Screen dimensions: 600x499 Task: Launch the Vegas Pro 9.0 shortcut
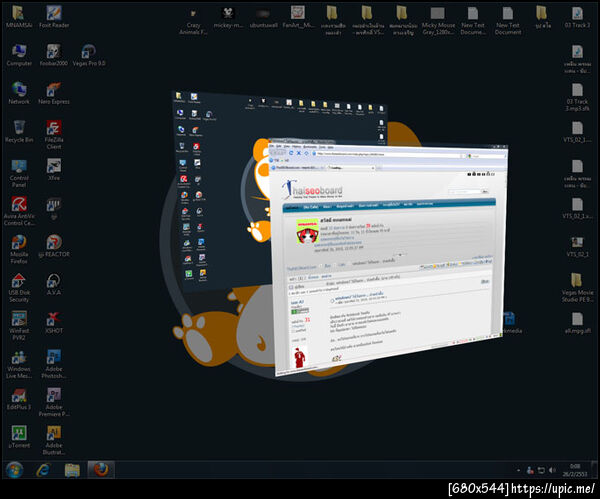coord(88,55)
